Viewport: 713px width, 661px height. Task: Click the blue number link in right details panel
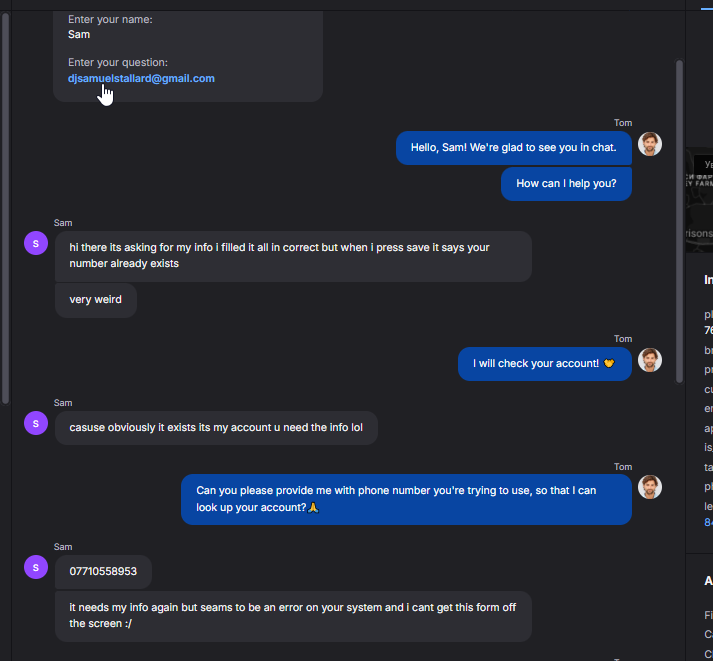(708, 522)
